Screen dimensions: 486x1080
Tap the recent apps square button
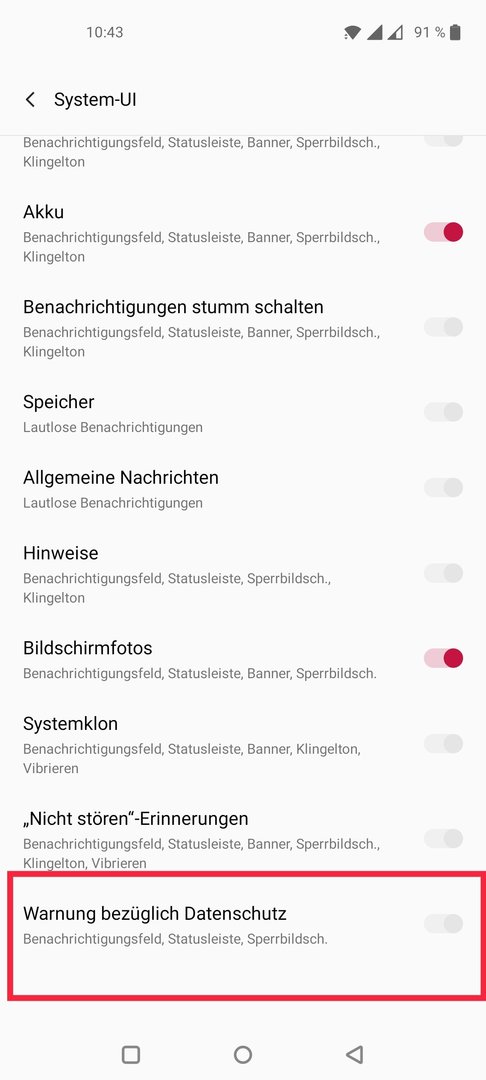(x=131, y=1054)
